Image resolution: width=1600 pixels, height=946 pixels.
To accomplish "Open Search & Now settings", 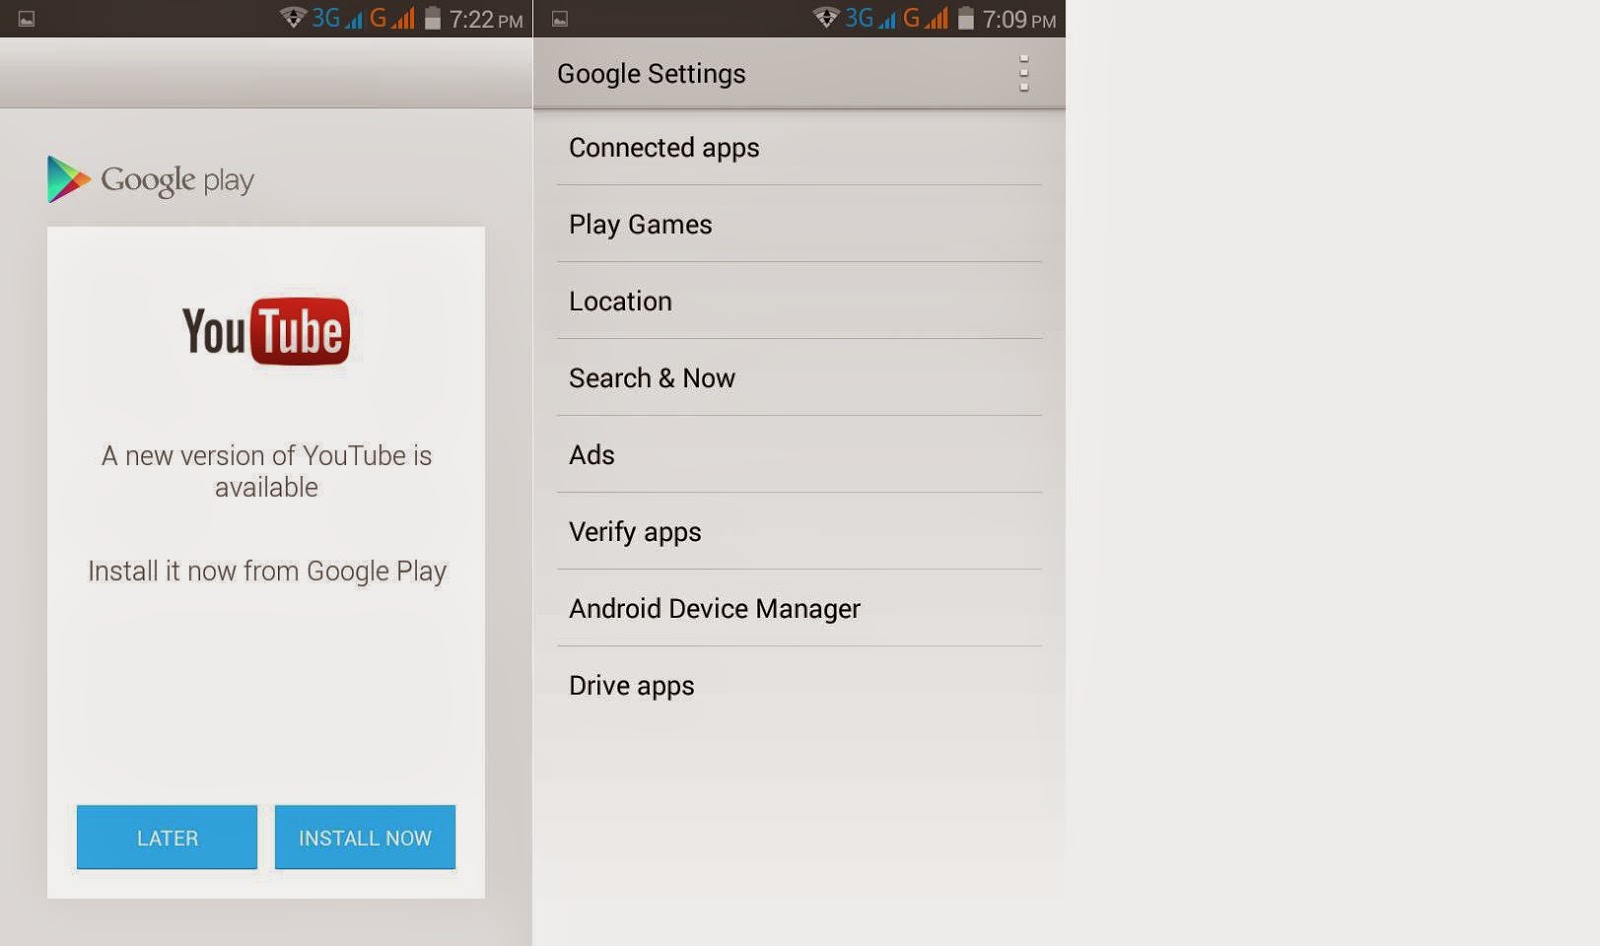I will click(799, 378).
